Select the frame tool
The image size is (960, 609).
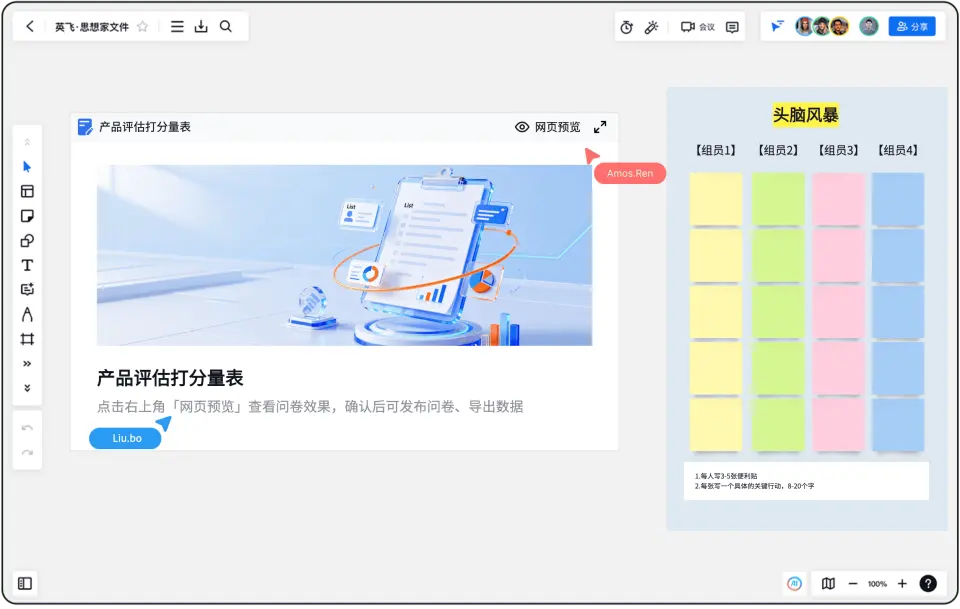pos(27,339)
